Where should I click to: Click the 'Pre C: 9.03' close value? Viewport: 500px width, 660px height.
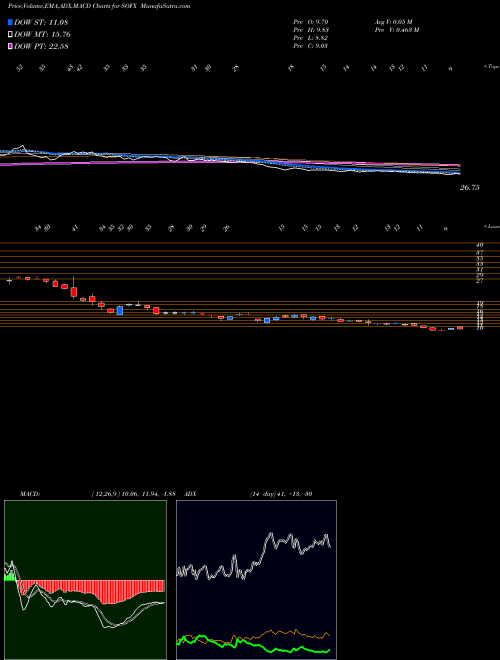[x=311, y=45]
